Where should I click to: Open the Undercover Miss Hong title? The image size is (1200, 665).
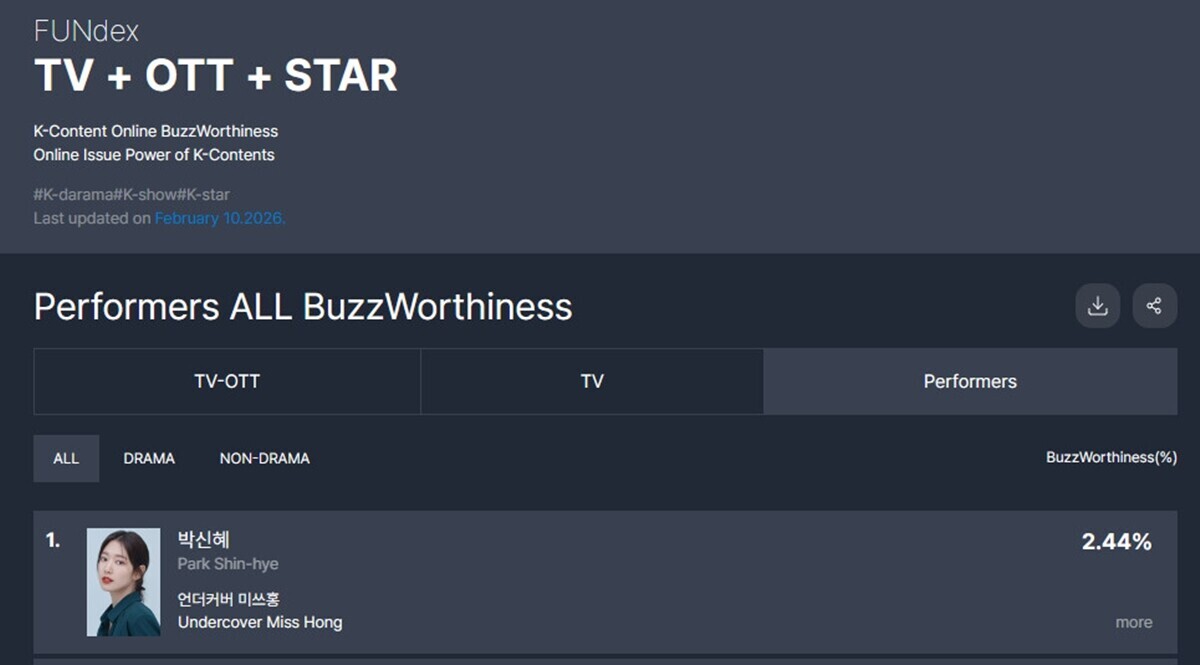pyautogui.click(x=260, y=622)
